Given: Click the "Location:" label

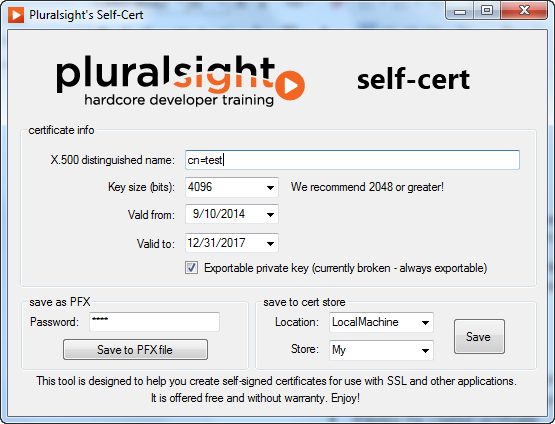Looking at the screenshot, I should 297,322.
